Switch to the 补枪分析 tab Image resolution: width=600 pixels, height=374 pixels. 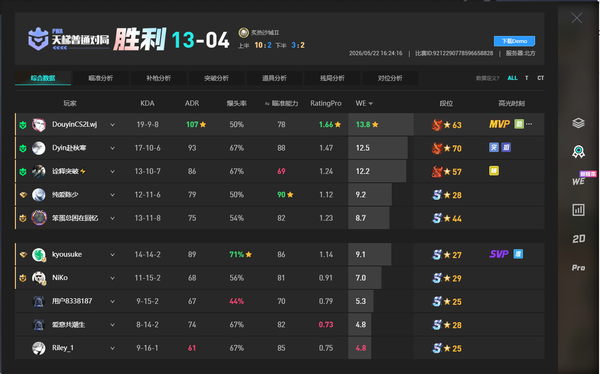tap(158, 78)
